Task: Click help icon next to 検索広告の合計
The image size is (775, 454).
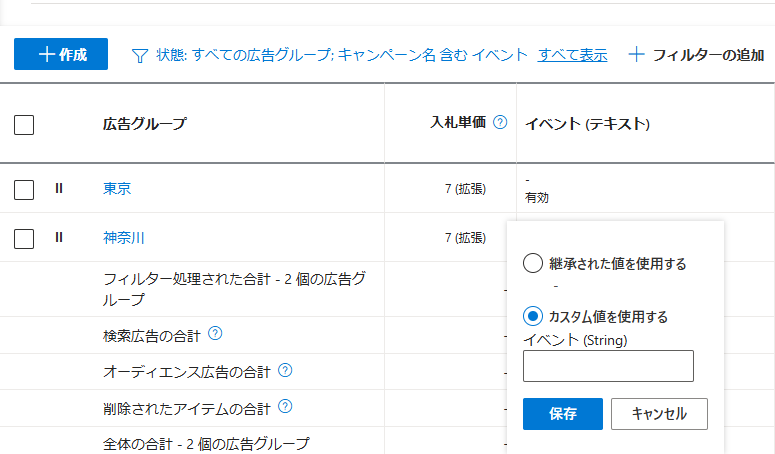Action: (x=215, y=334)
